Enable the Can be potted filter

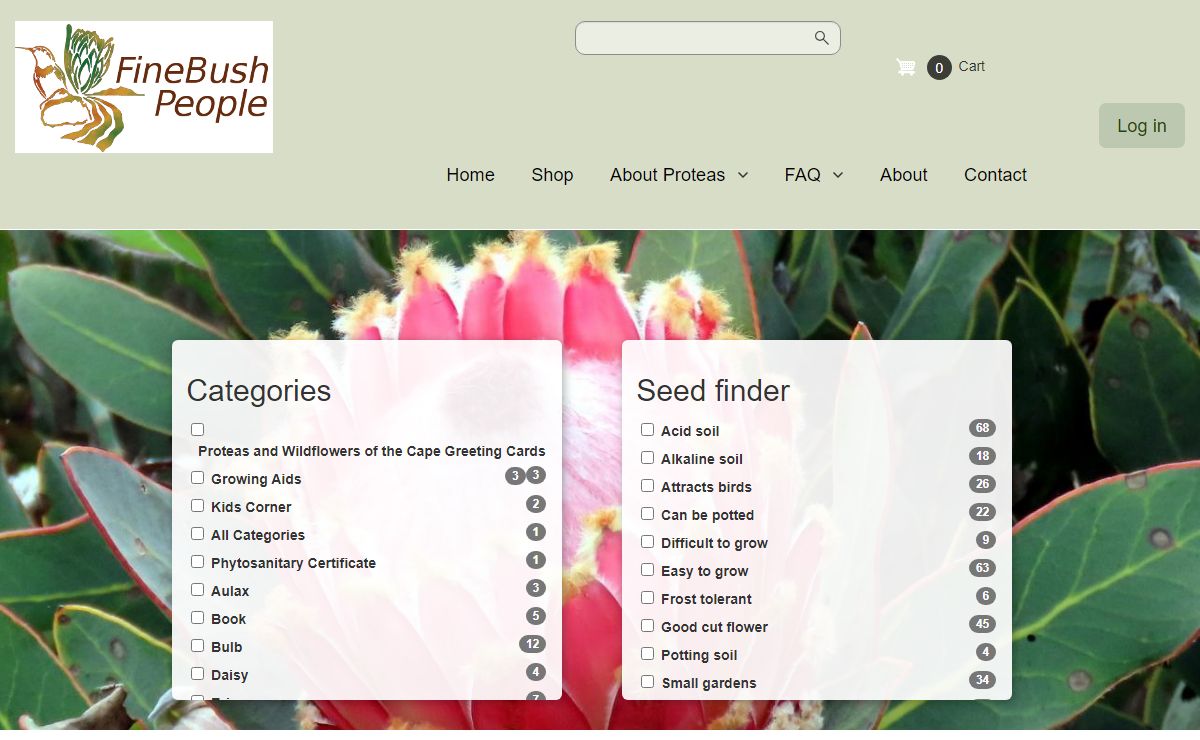[x=647, y=513]
